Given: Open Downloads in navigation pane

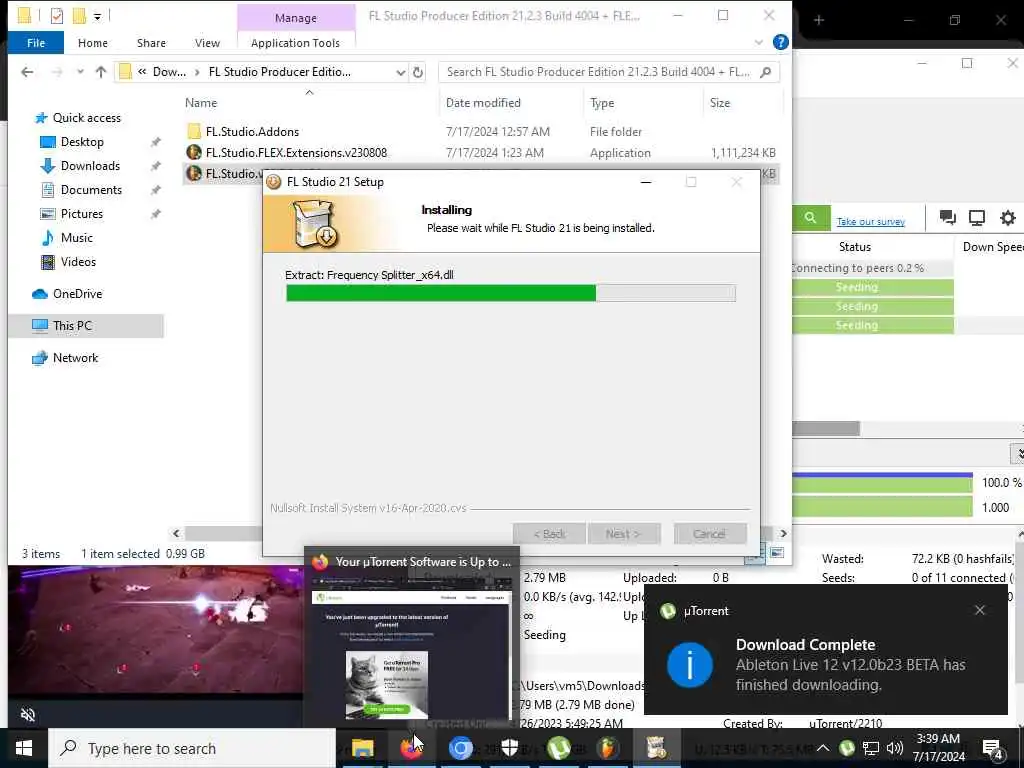Looking at the screenshot, I should tap(90, 166).
